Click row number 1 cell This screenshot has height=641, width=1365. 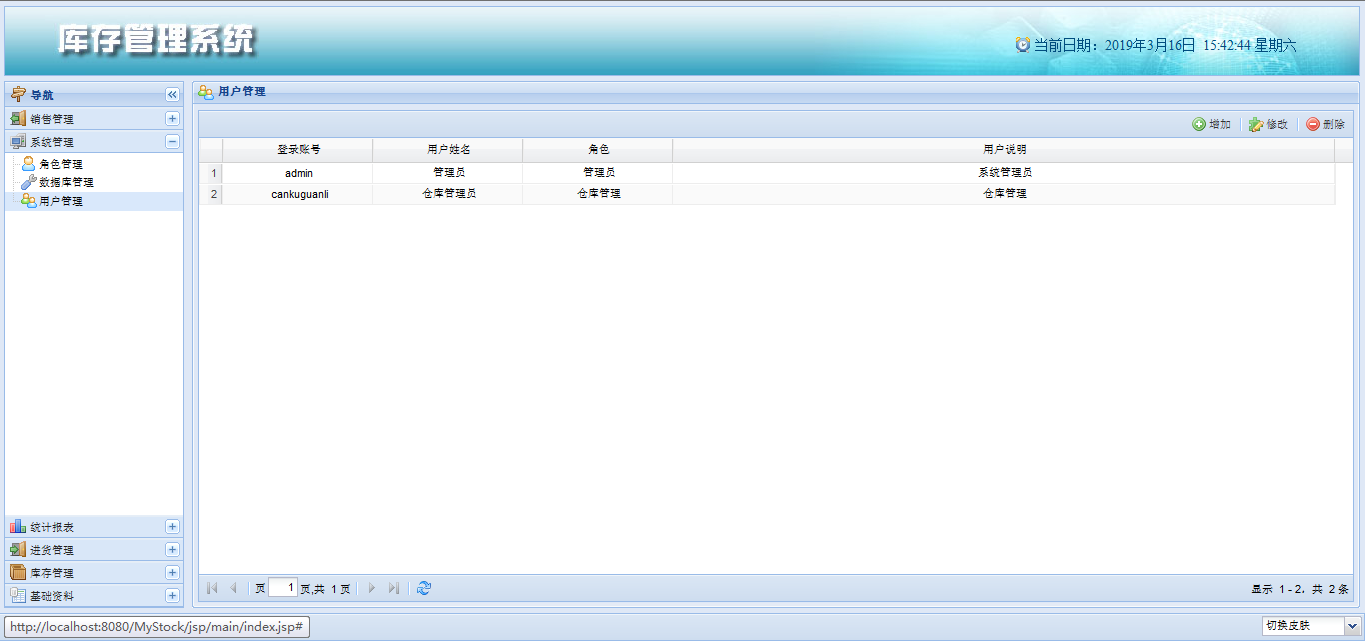212,173
